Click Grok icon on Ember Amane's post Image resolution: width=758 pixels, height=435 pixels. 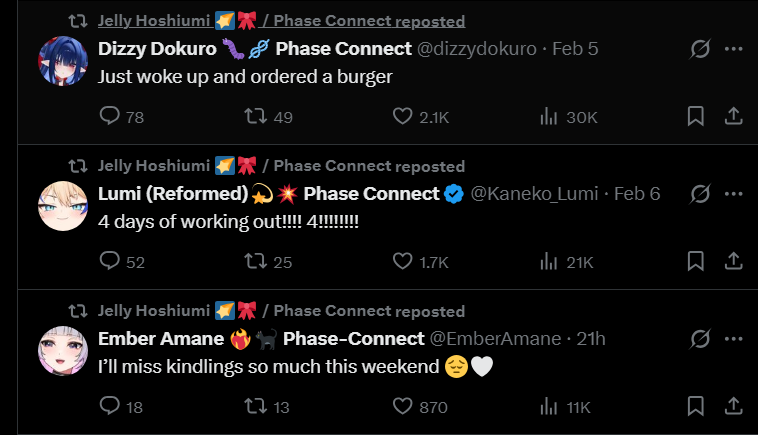(x=700, y=339)
